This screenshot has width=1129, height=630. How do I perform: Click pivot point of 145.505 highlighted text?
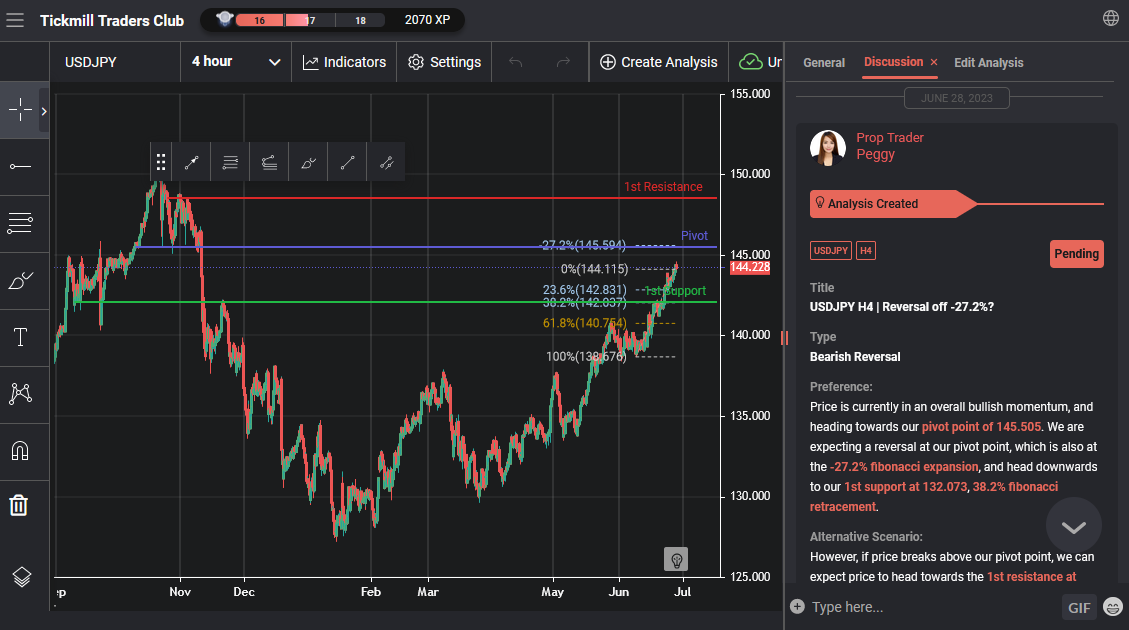[x=981, y=426]
